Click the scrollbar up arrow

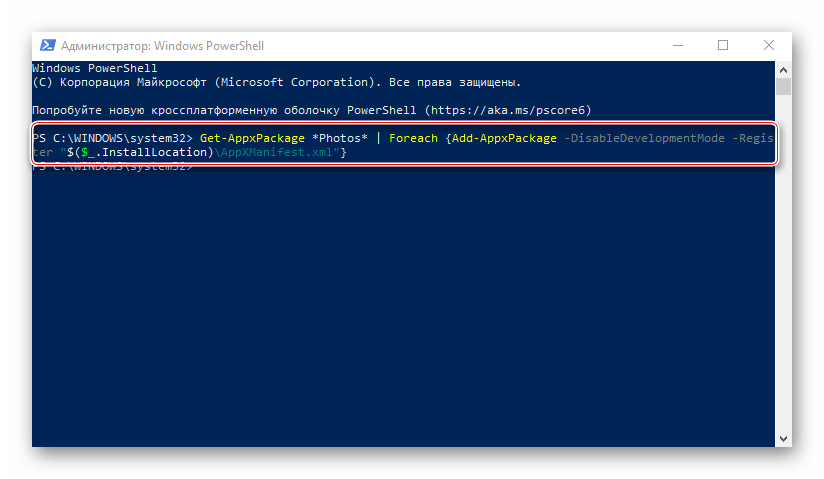pos(783,70)
